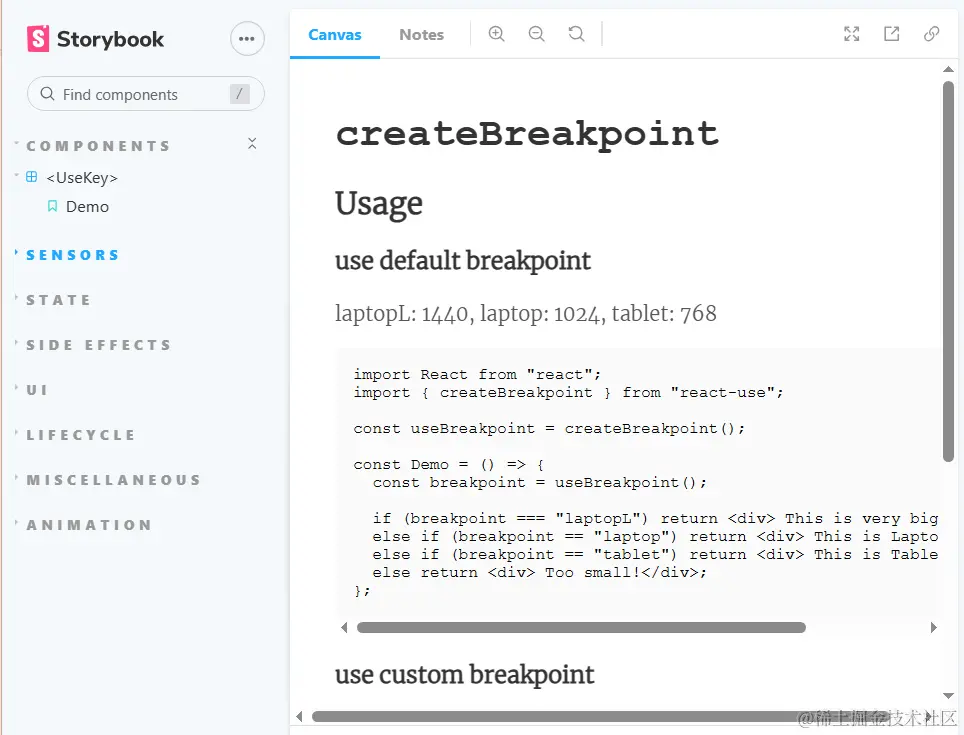964x735 pixels.
Task: Click the bottom page horizontal scrollbar thumb
Action: pyautogui.click(x=599, y=717)
